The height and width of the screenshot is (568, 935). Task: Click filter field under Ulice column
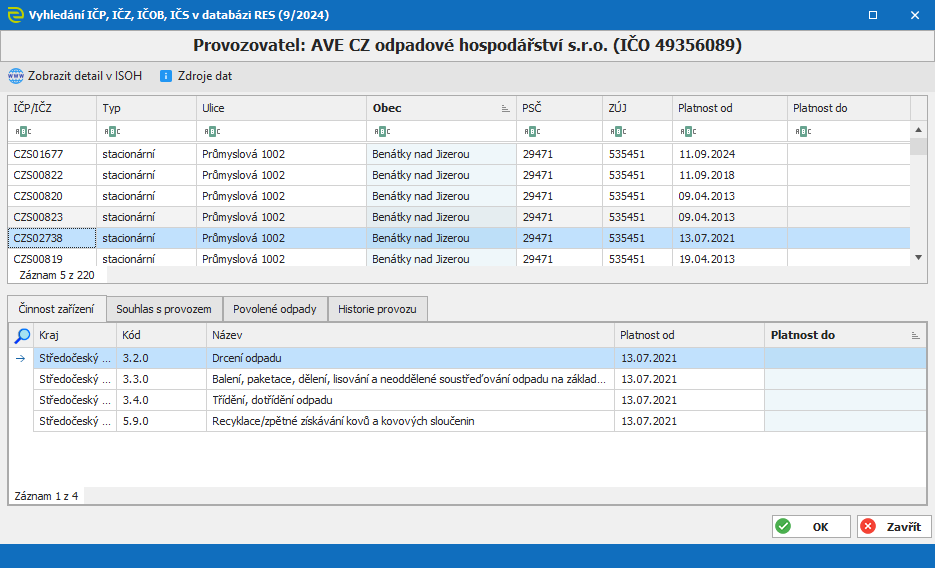coord(281,131)
